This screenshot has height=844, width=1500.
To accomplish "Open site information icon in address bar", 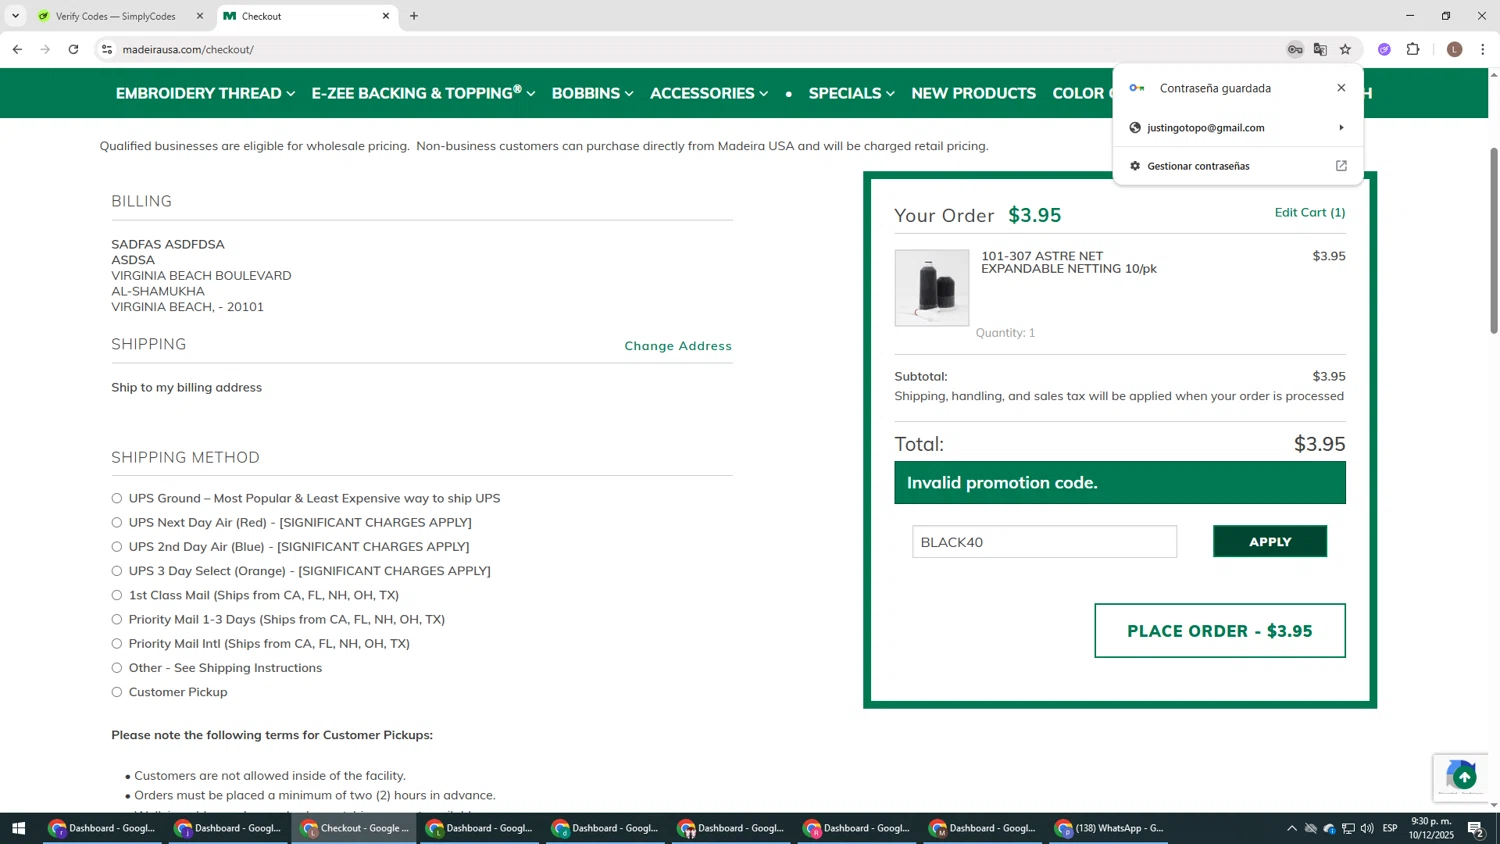I will point(107,49).
